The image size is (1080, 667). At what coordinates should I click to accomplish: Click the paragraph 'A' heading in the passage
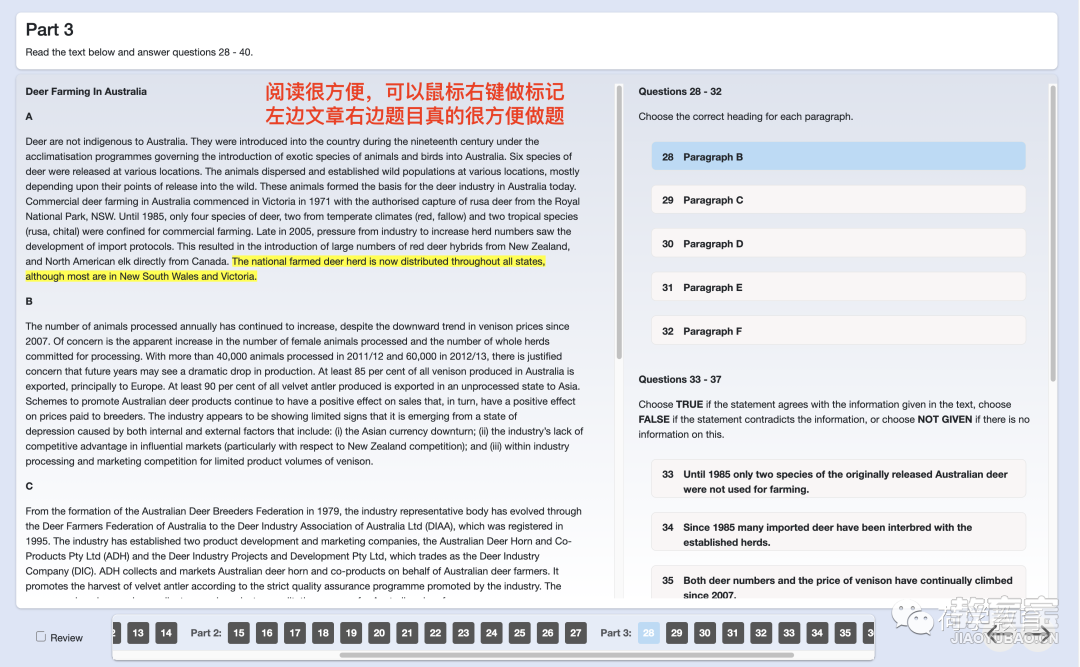29,116
